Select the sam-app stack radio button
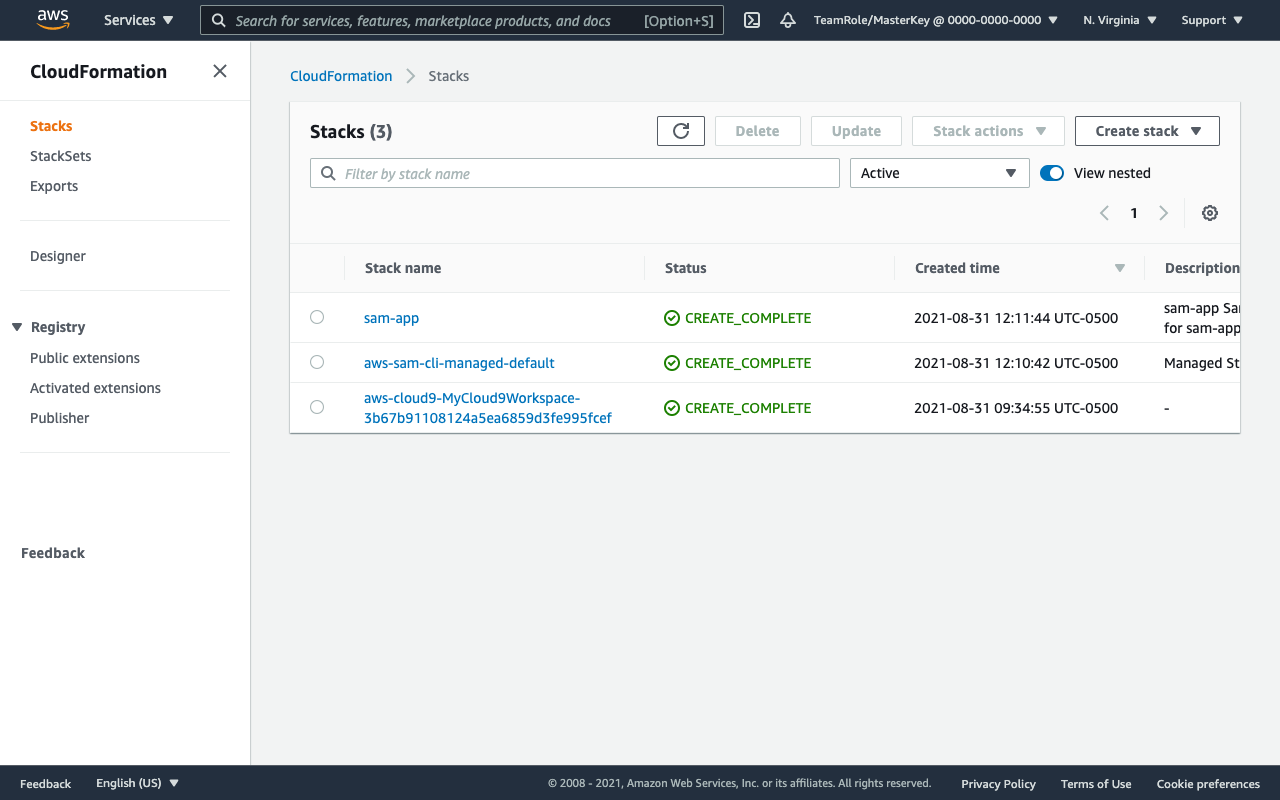 pos(317,317)
